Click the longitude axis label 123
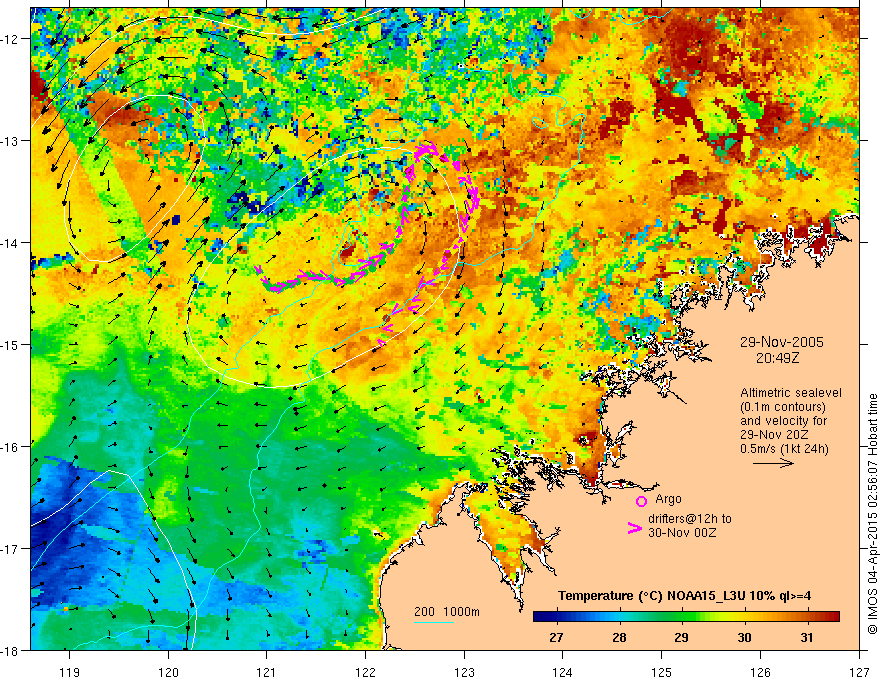Viewport: 880px width, 680px height. pyautogui.click(x=464, y=672)
